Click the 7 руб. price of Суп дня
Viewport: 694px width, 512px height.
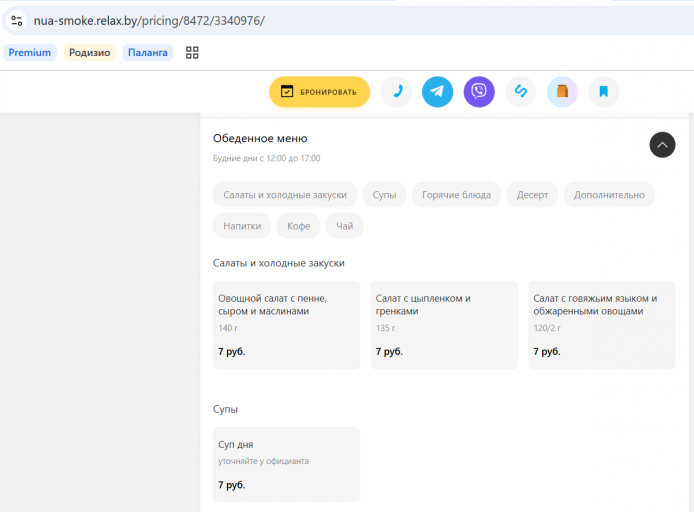[231, 485]
